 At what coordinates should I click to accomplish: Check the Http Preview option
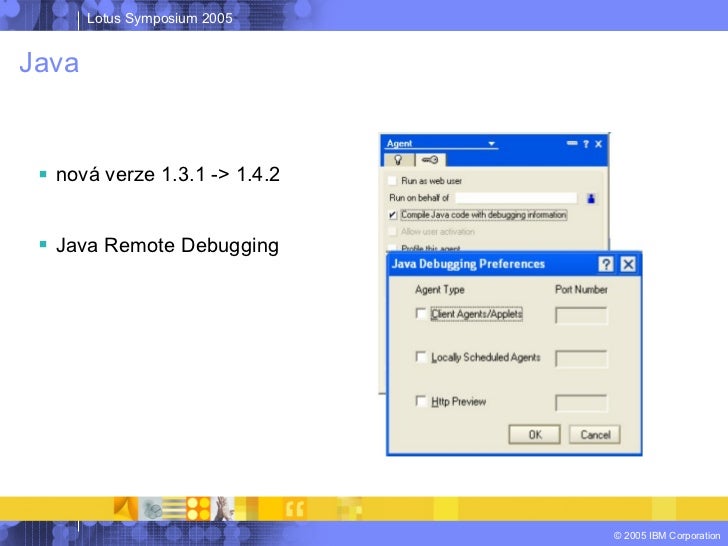pyautogui.click(x=421, y=401)
